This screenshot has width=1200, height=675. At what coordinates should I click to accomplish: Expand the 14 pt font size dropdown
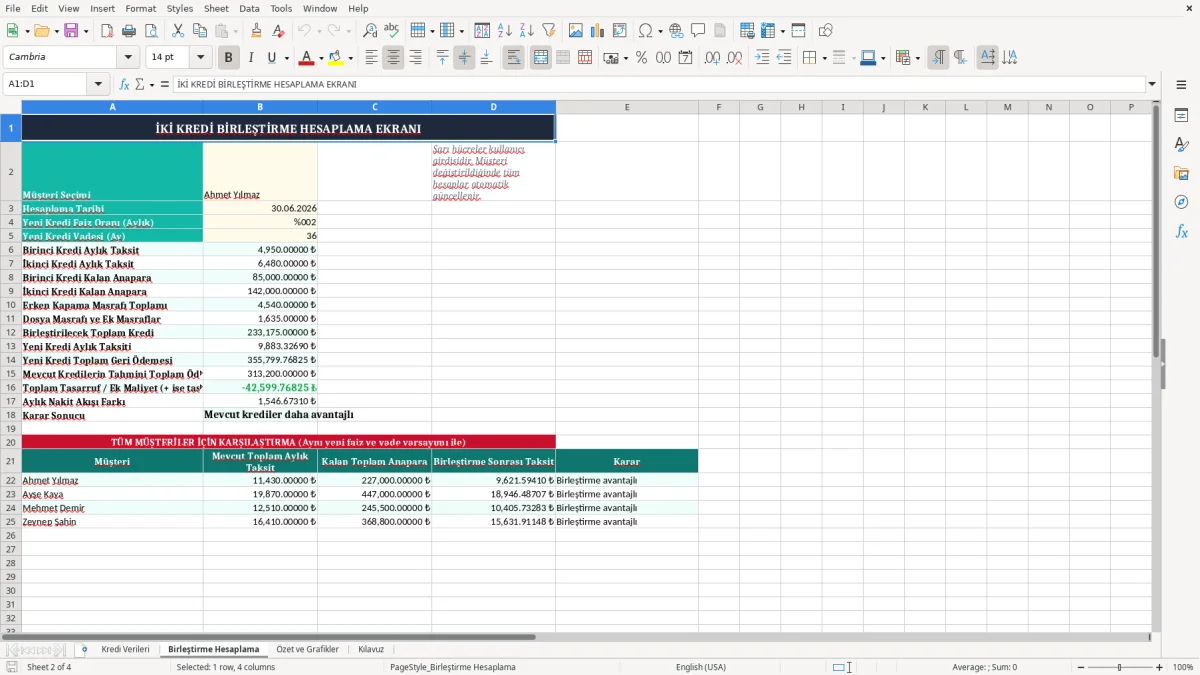click(x=201, y=58)
